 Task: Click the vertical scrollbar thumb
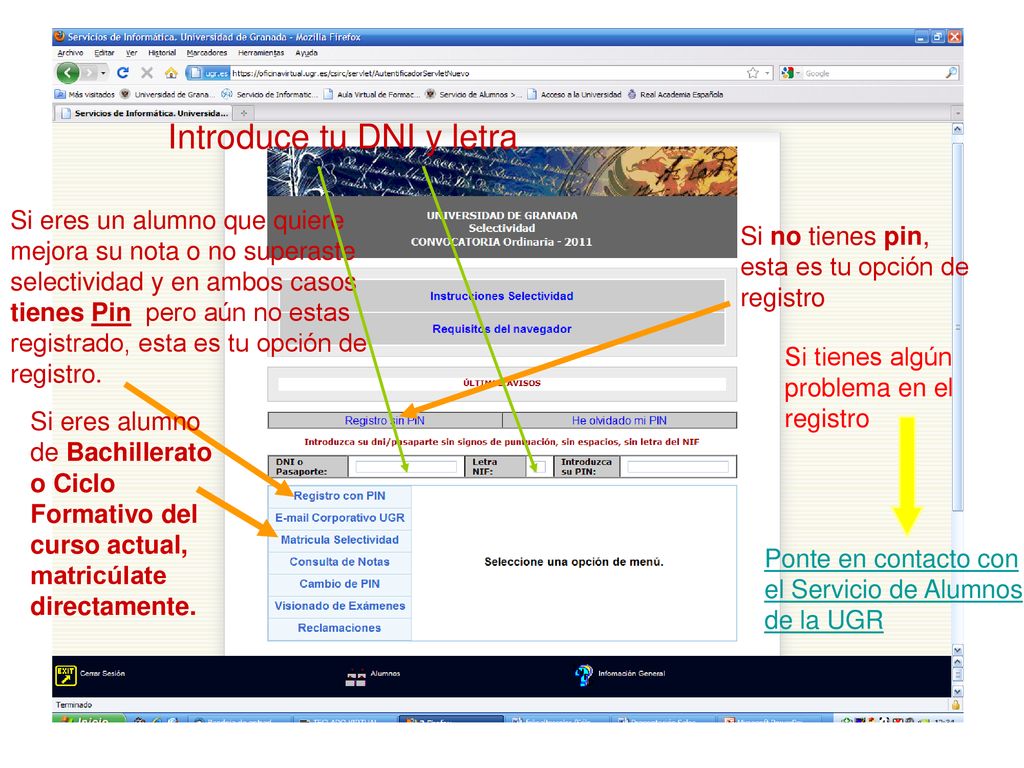957,327
